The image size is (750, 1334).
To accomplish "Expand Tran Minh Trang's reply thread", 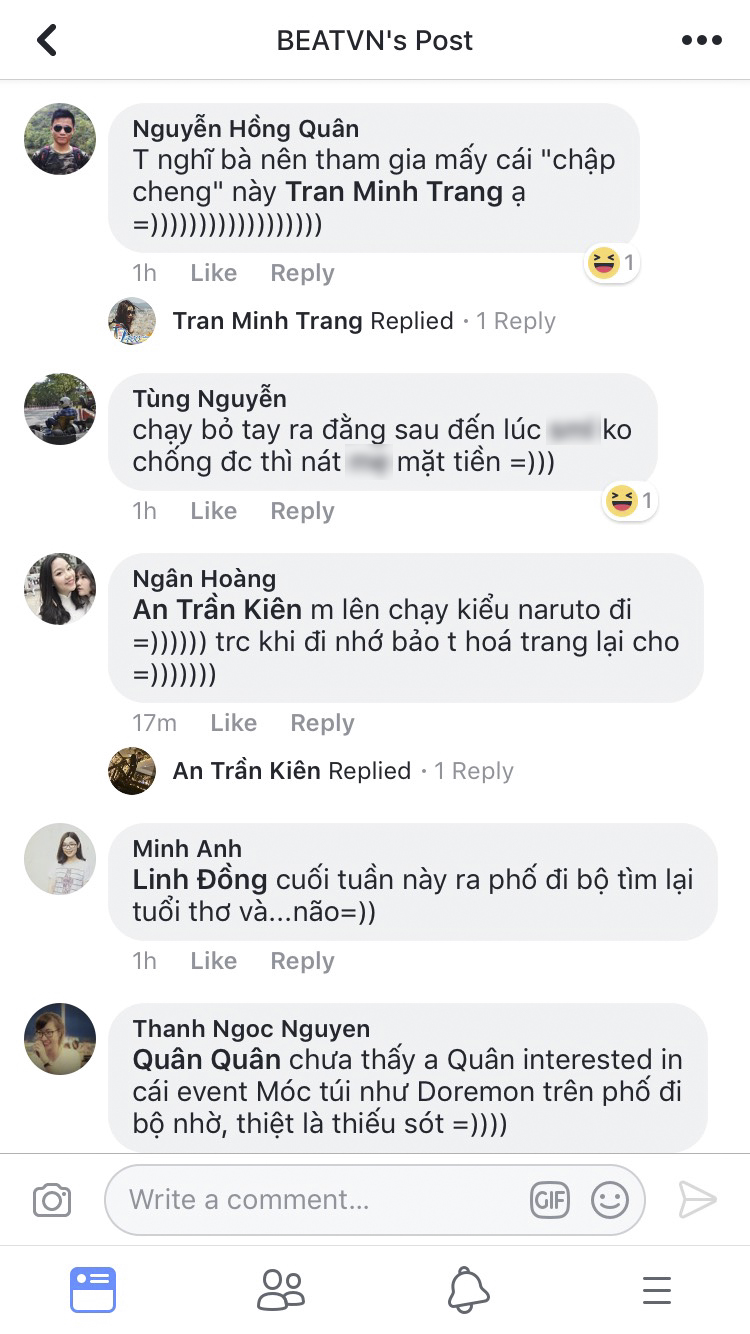I will [363, 321].
